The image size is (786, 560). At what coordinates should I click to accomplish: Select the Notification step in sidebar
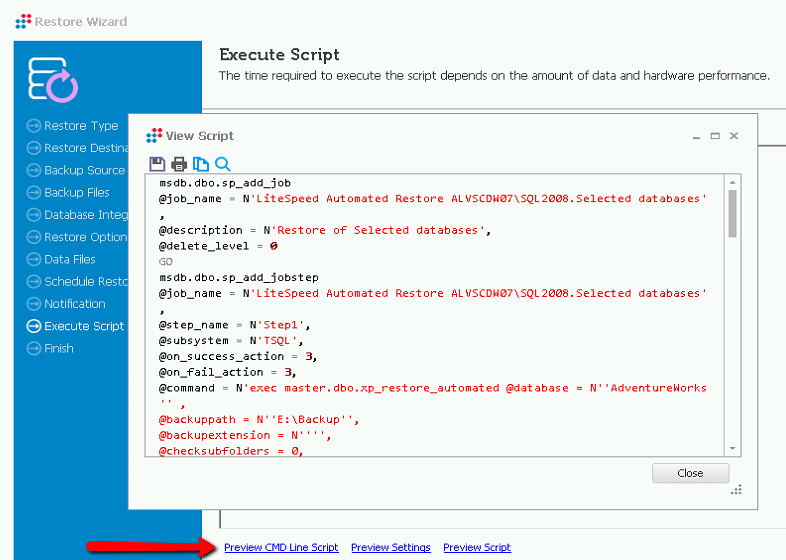tap(74, 304)
